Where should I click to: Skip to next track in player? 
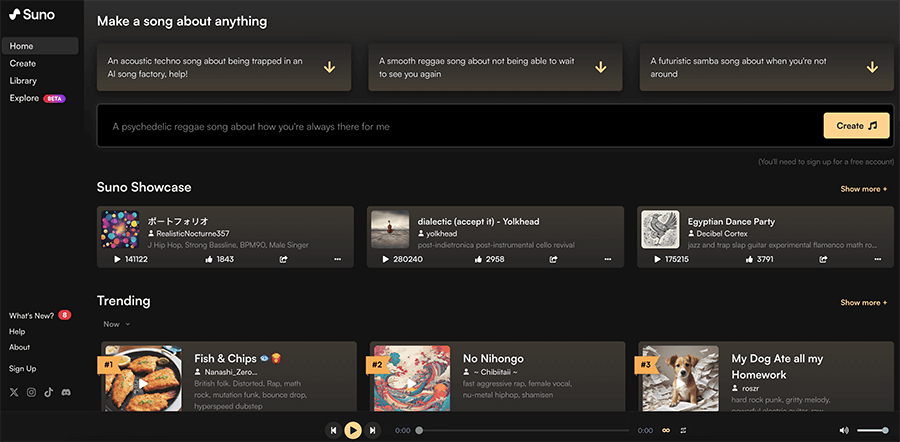373,430
